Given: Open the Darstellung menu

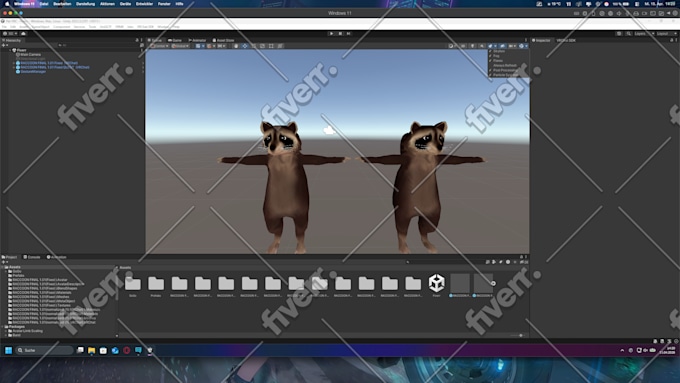Looking at the screenshot, I should 85,4.
